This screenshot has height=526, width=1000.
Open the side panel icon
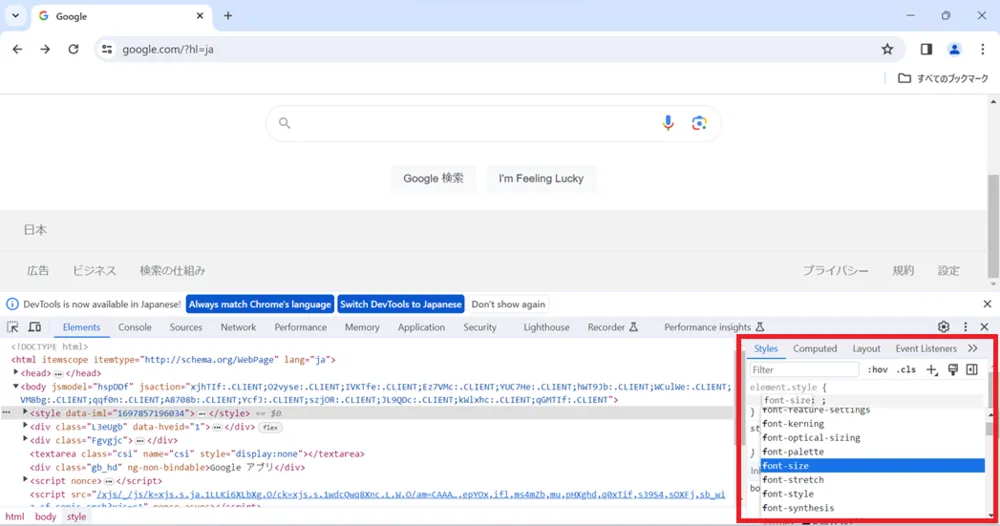(x=926, y=49)
